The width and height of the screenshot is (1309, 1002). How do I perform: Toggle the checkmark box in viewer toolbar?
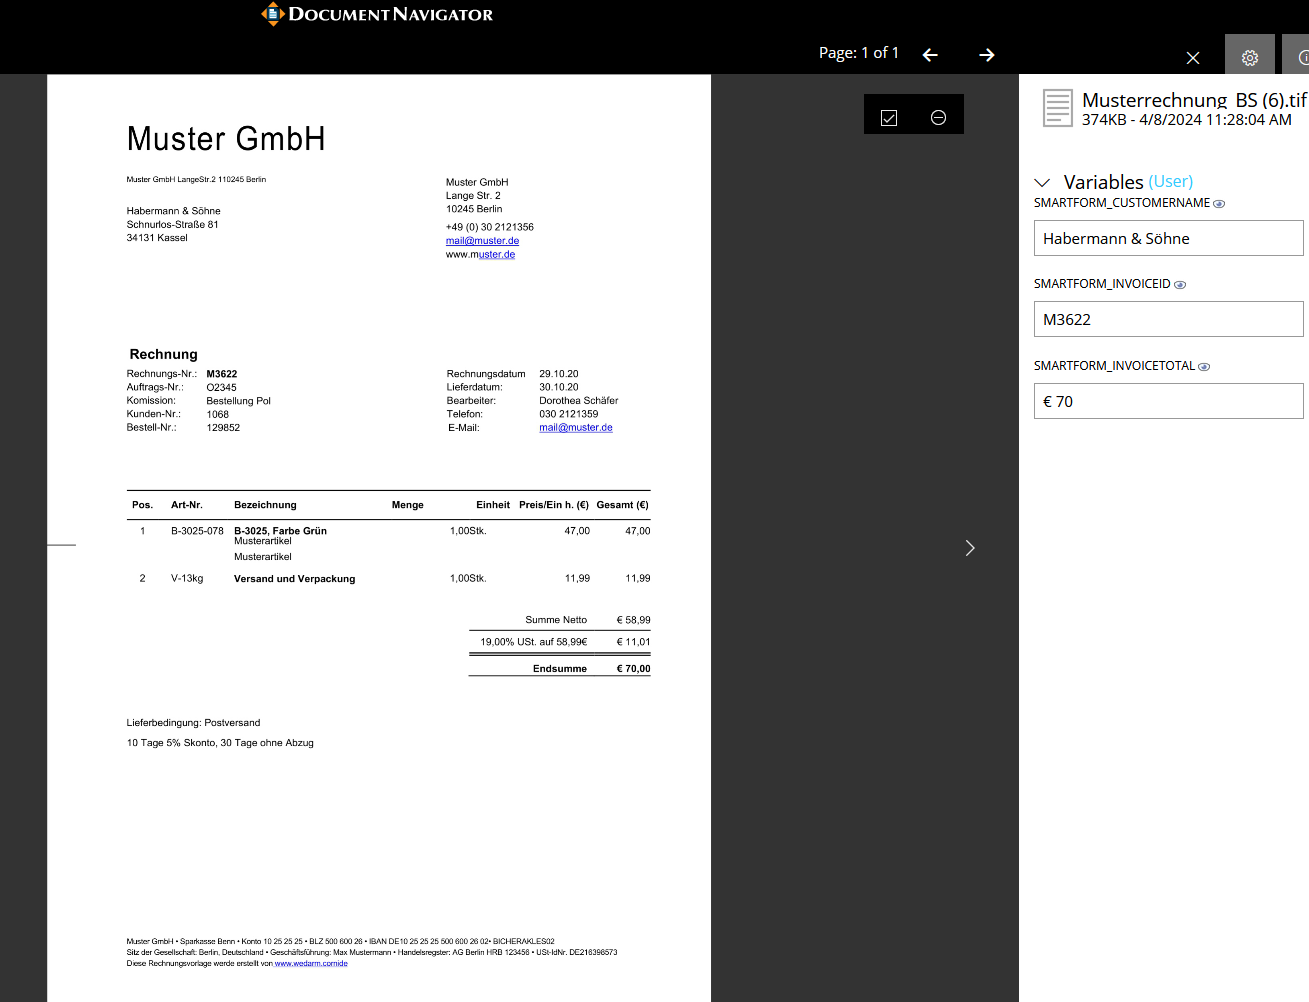pos(889,117)
